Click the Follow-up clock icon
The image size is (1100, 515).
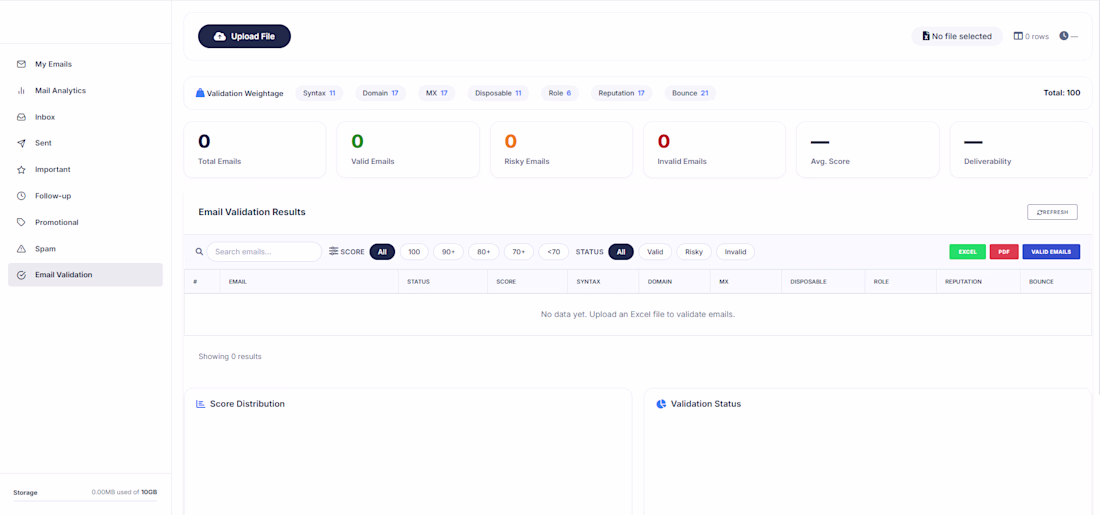21,196
